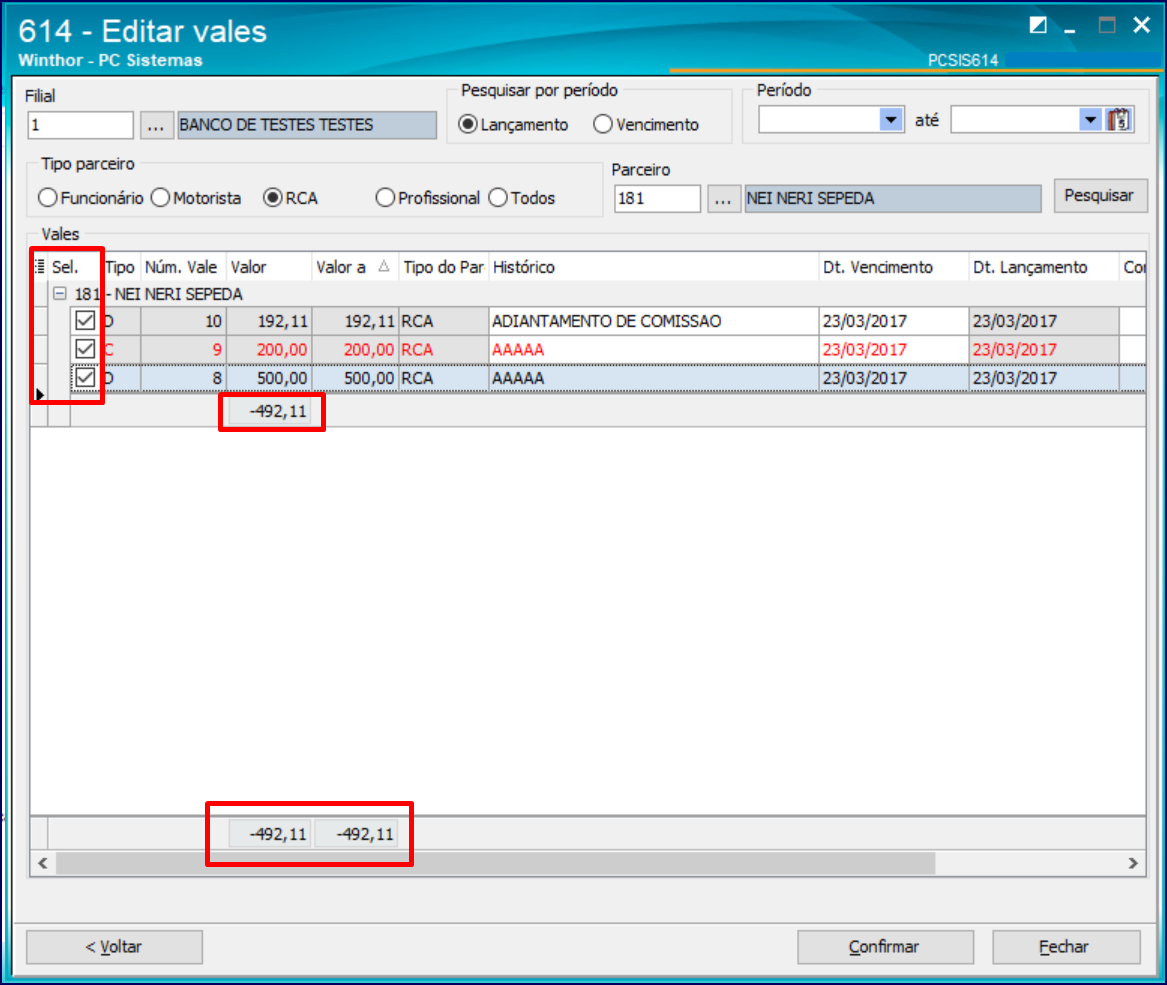This screenshot has height=985, width=1167.
Task: Select the Lançamento radio button
Action: (467, 124)
